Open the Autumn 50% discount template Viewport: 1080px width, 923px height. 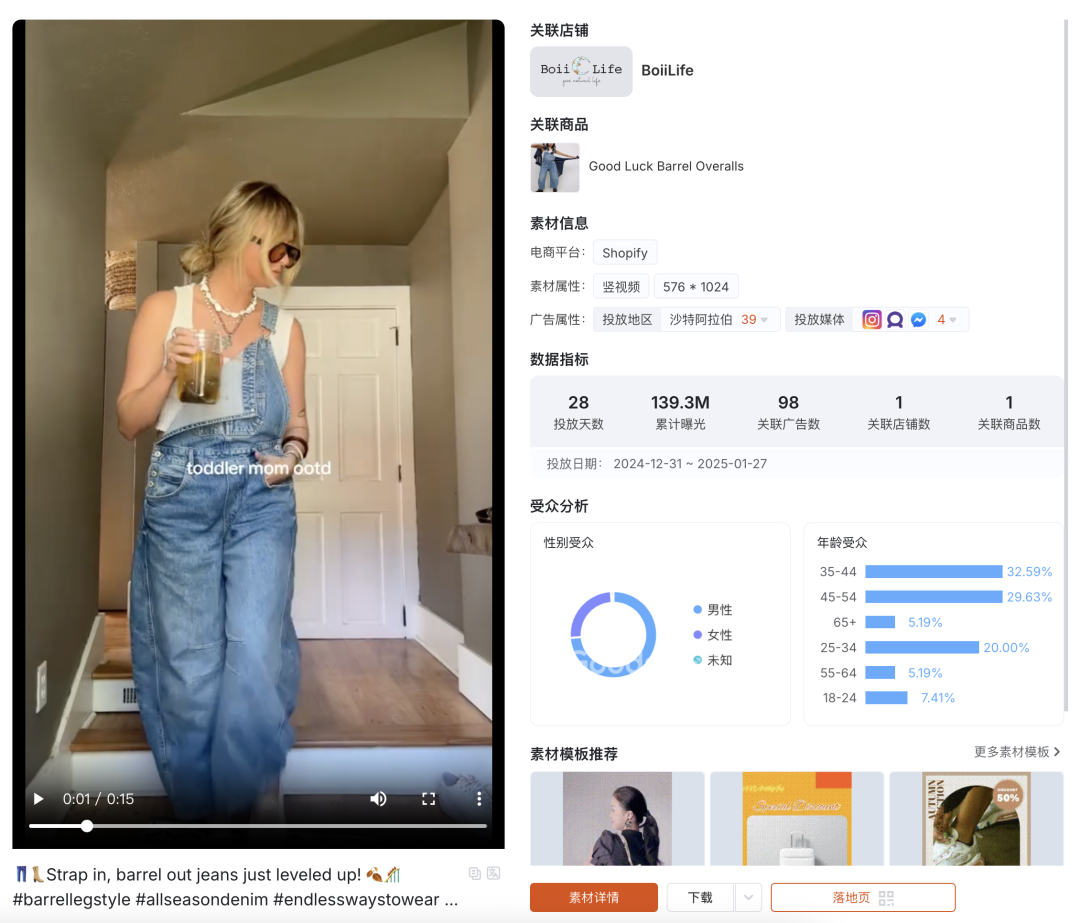click(x=976, y=819)
